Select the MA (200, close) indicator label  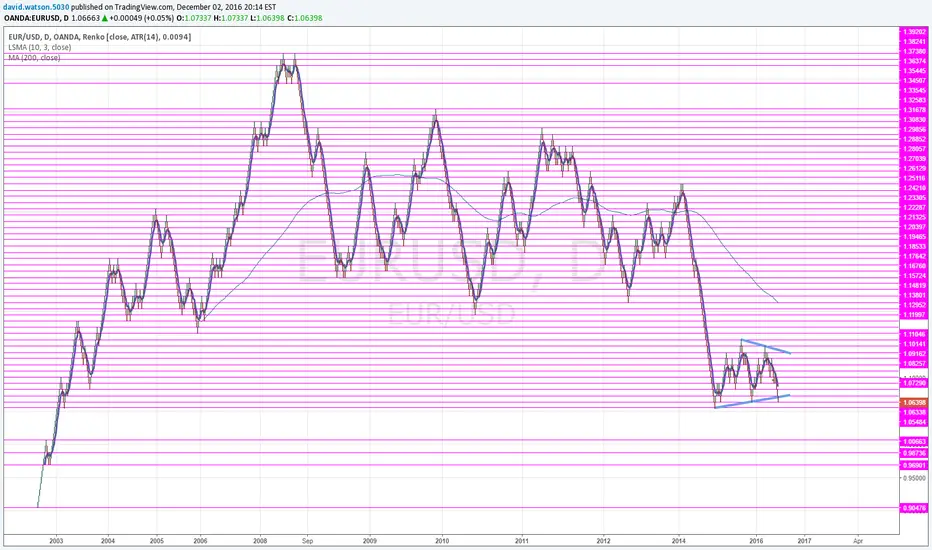pos(34,58)
